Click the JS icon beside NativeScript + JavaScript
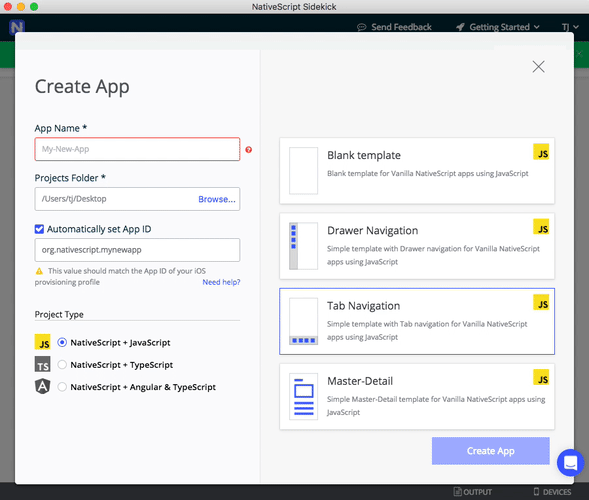Viewport: 589px width, 500px height. pyautogui.click(x=42, y=342)
